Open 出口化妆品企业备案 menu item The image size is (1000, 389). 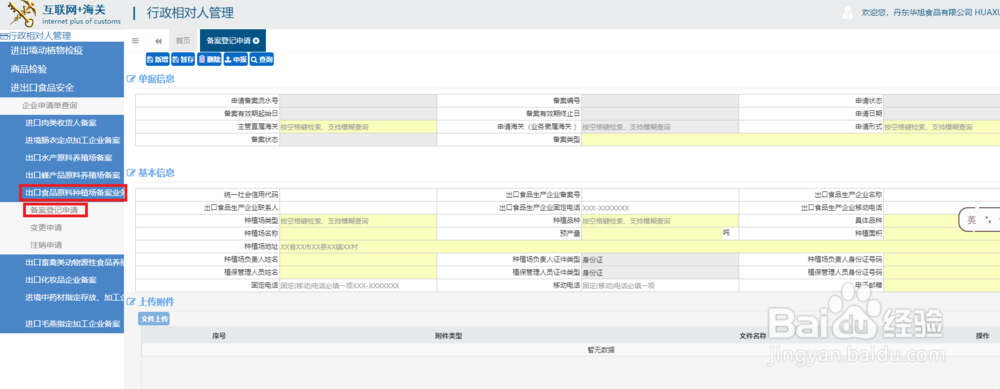coord(62,279)
